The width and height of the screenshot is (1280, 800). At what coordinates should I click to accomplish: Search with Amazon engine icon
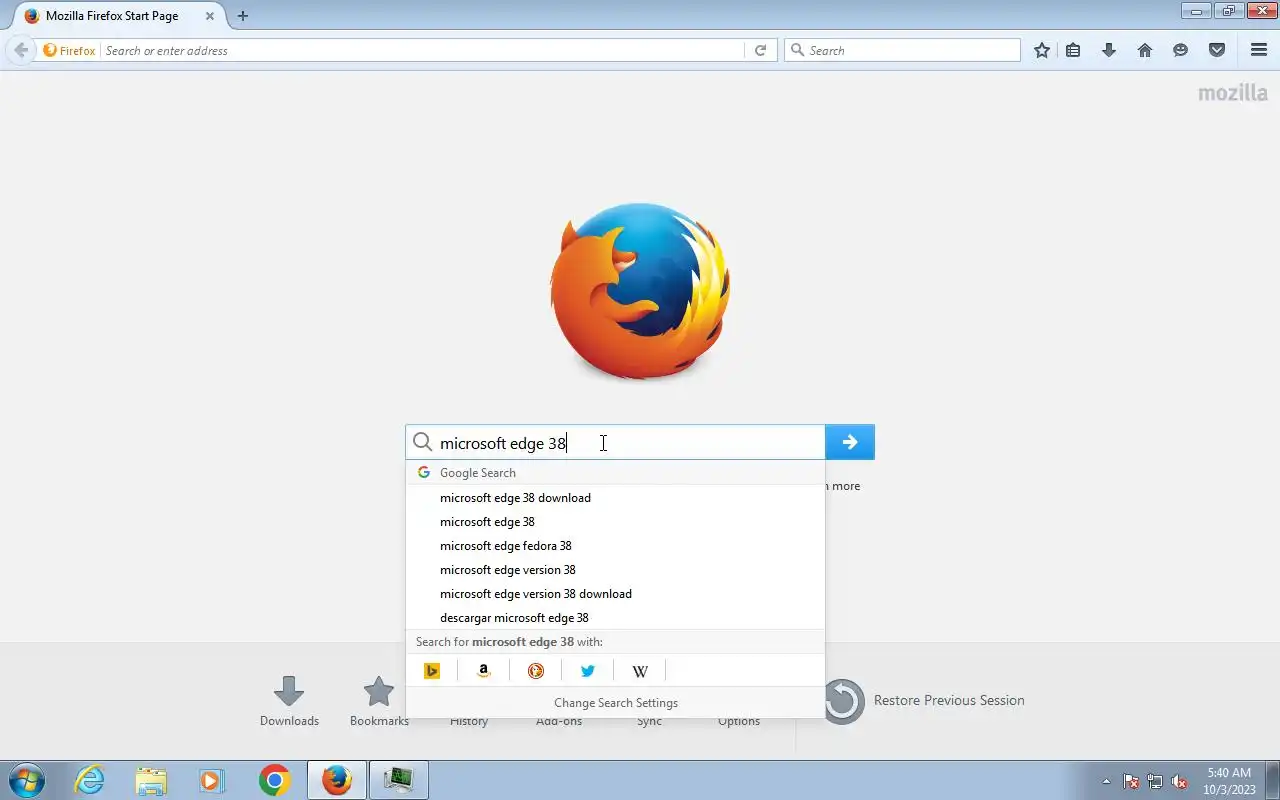pos(484,671)
